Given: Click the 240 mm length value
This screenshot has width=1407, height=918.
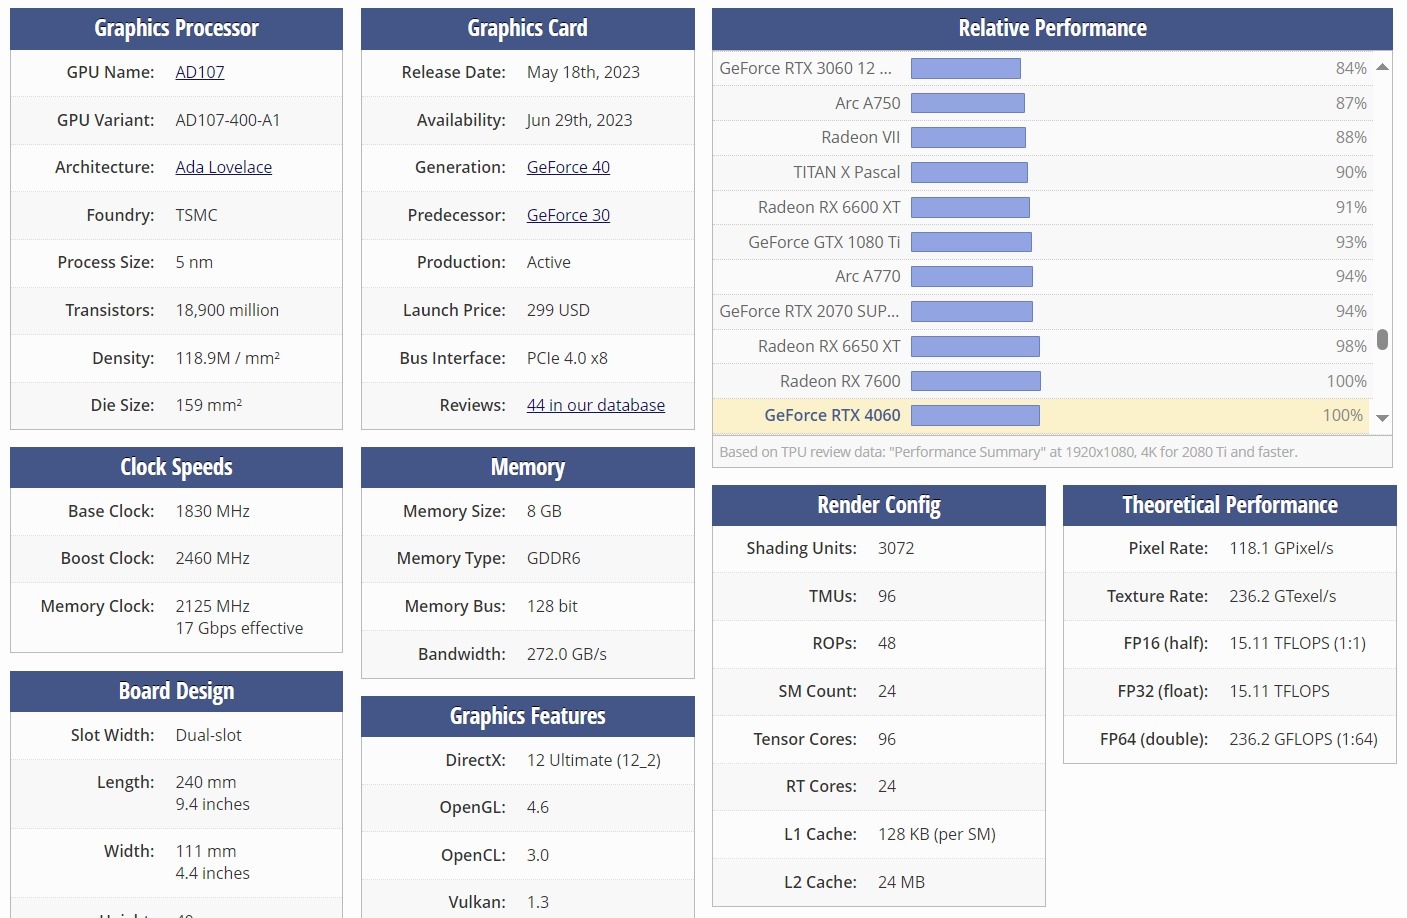Looking at the screenshot, I should 206,782.
